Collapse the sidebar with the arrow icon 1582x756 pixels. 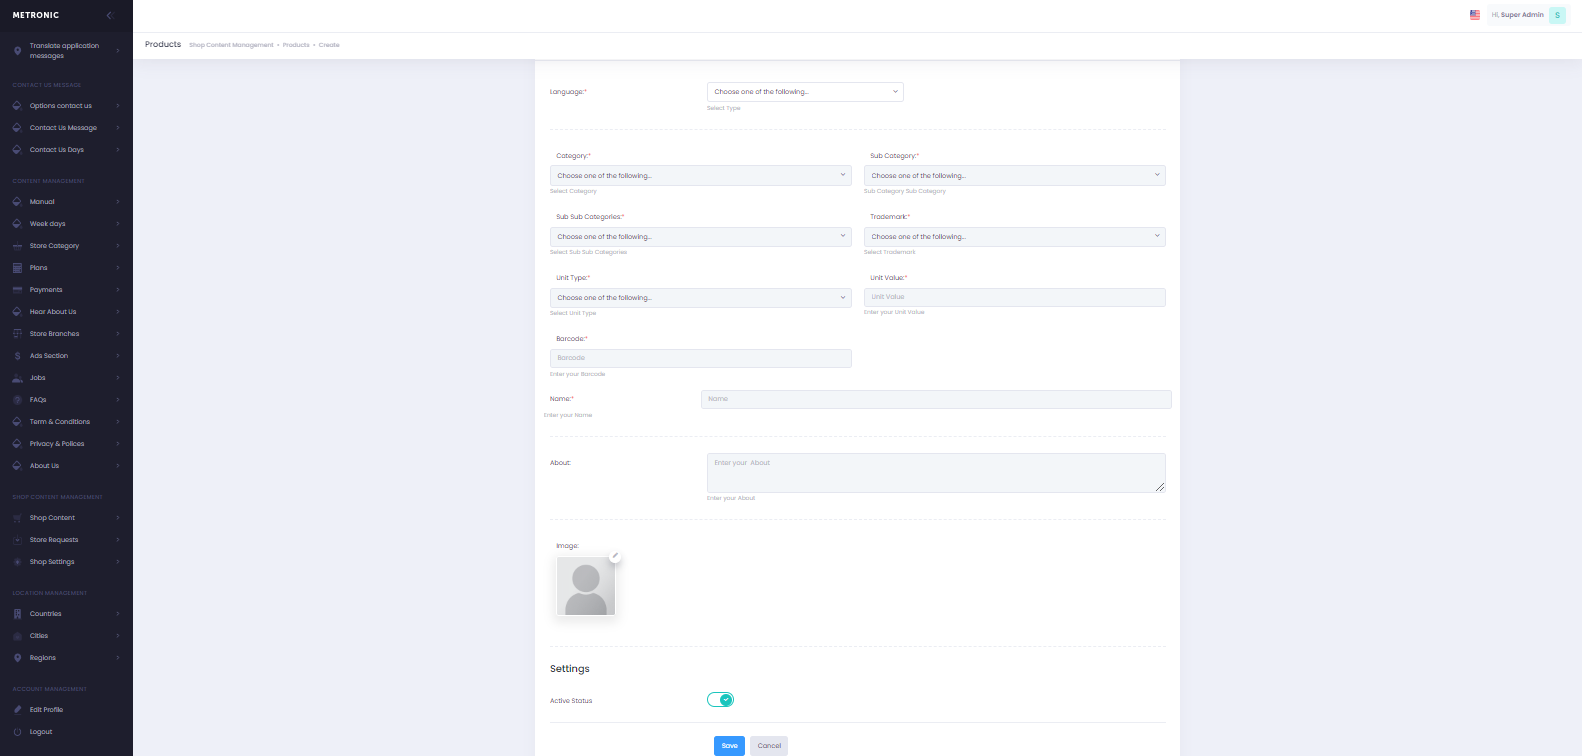pyautogui.click(x=110, y=15)
